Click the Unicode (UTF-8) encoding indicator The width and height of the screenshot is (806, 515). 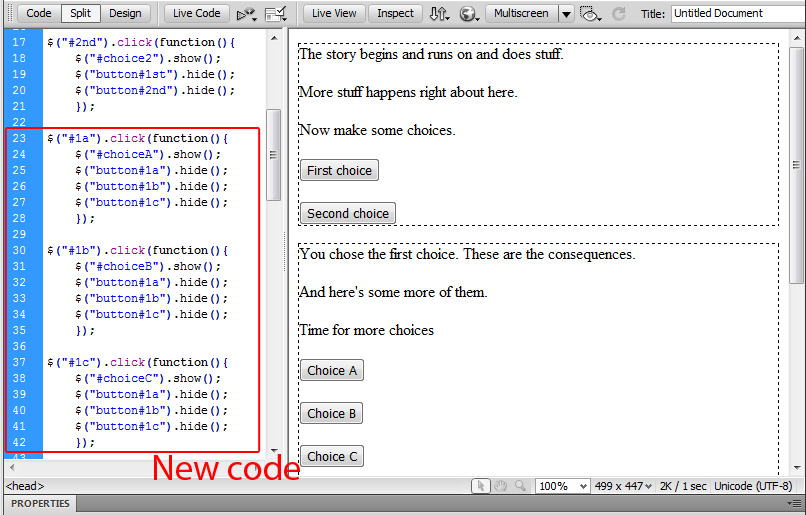[x=753, y=486]
